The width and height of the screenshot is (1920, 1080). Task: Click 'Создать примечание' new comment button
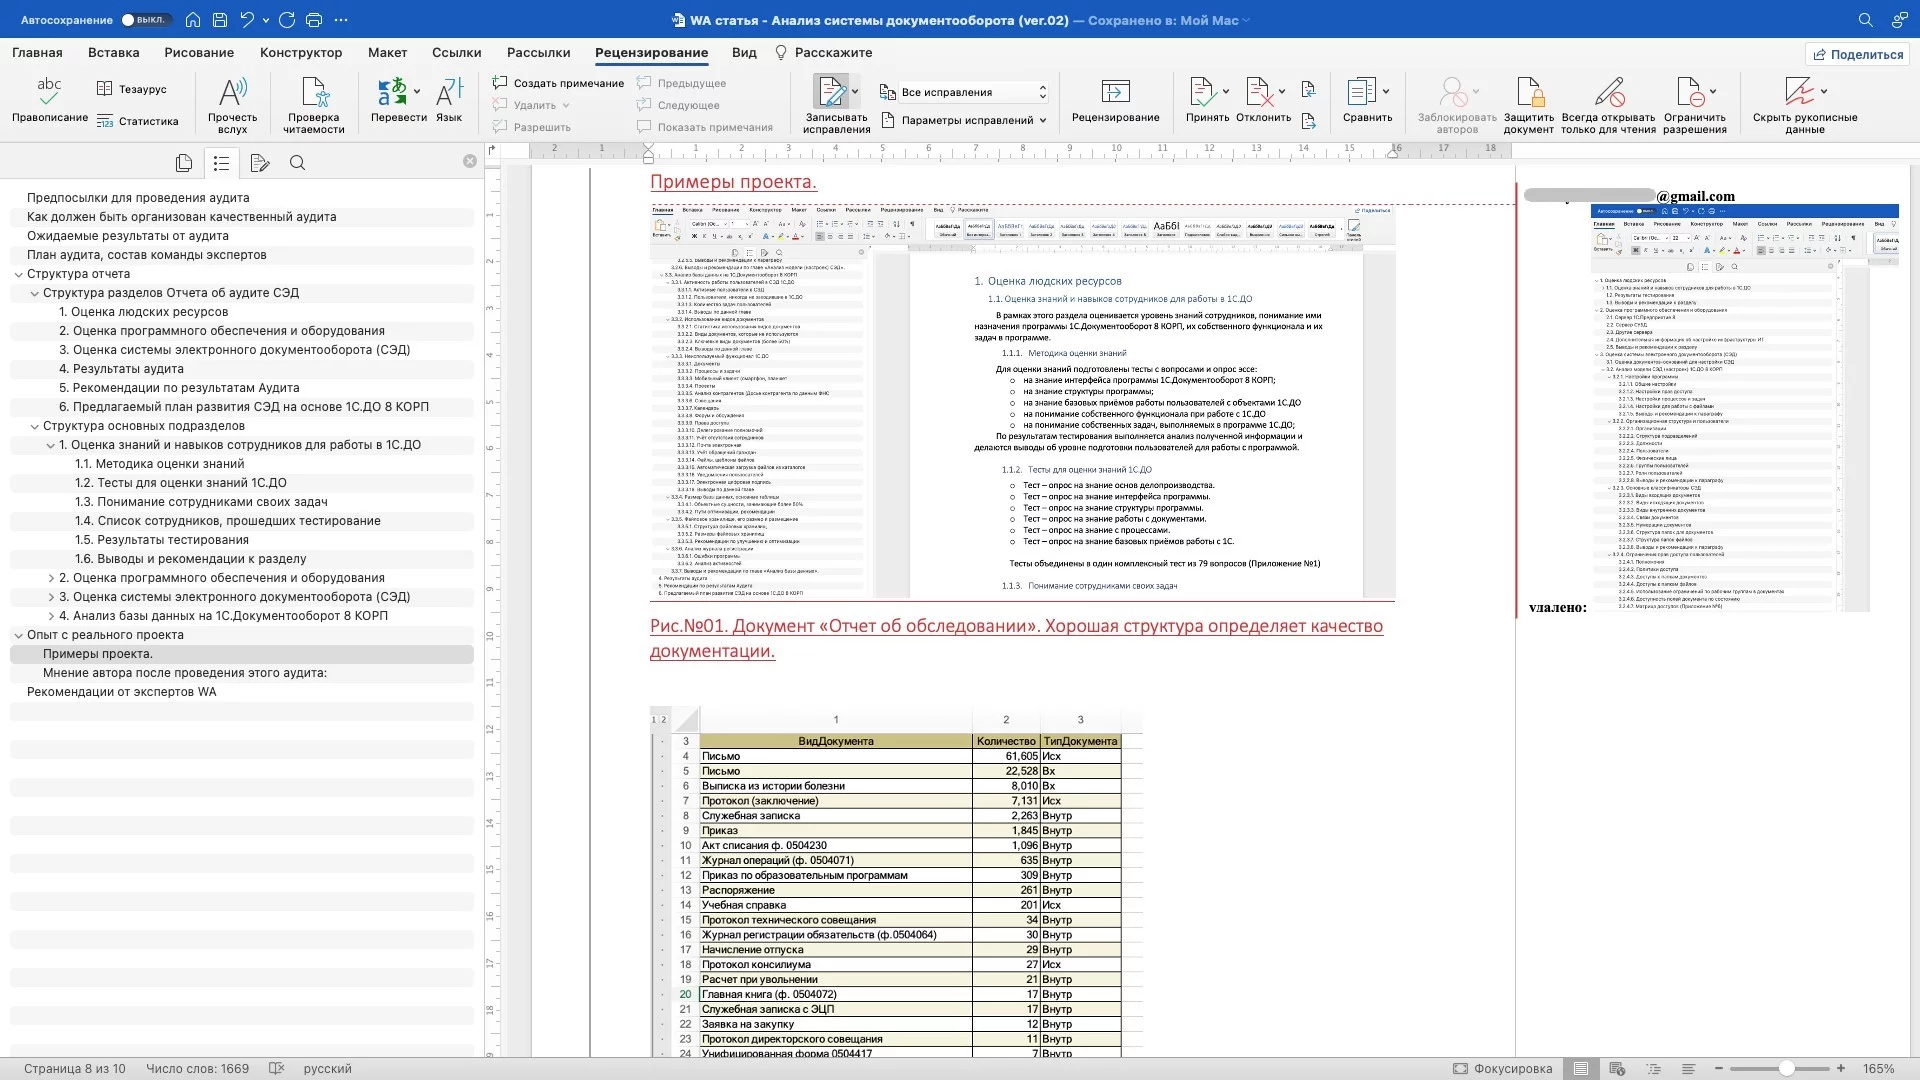coord(558,83)
